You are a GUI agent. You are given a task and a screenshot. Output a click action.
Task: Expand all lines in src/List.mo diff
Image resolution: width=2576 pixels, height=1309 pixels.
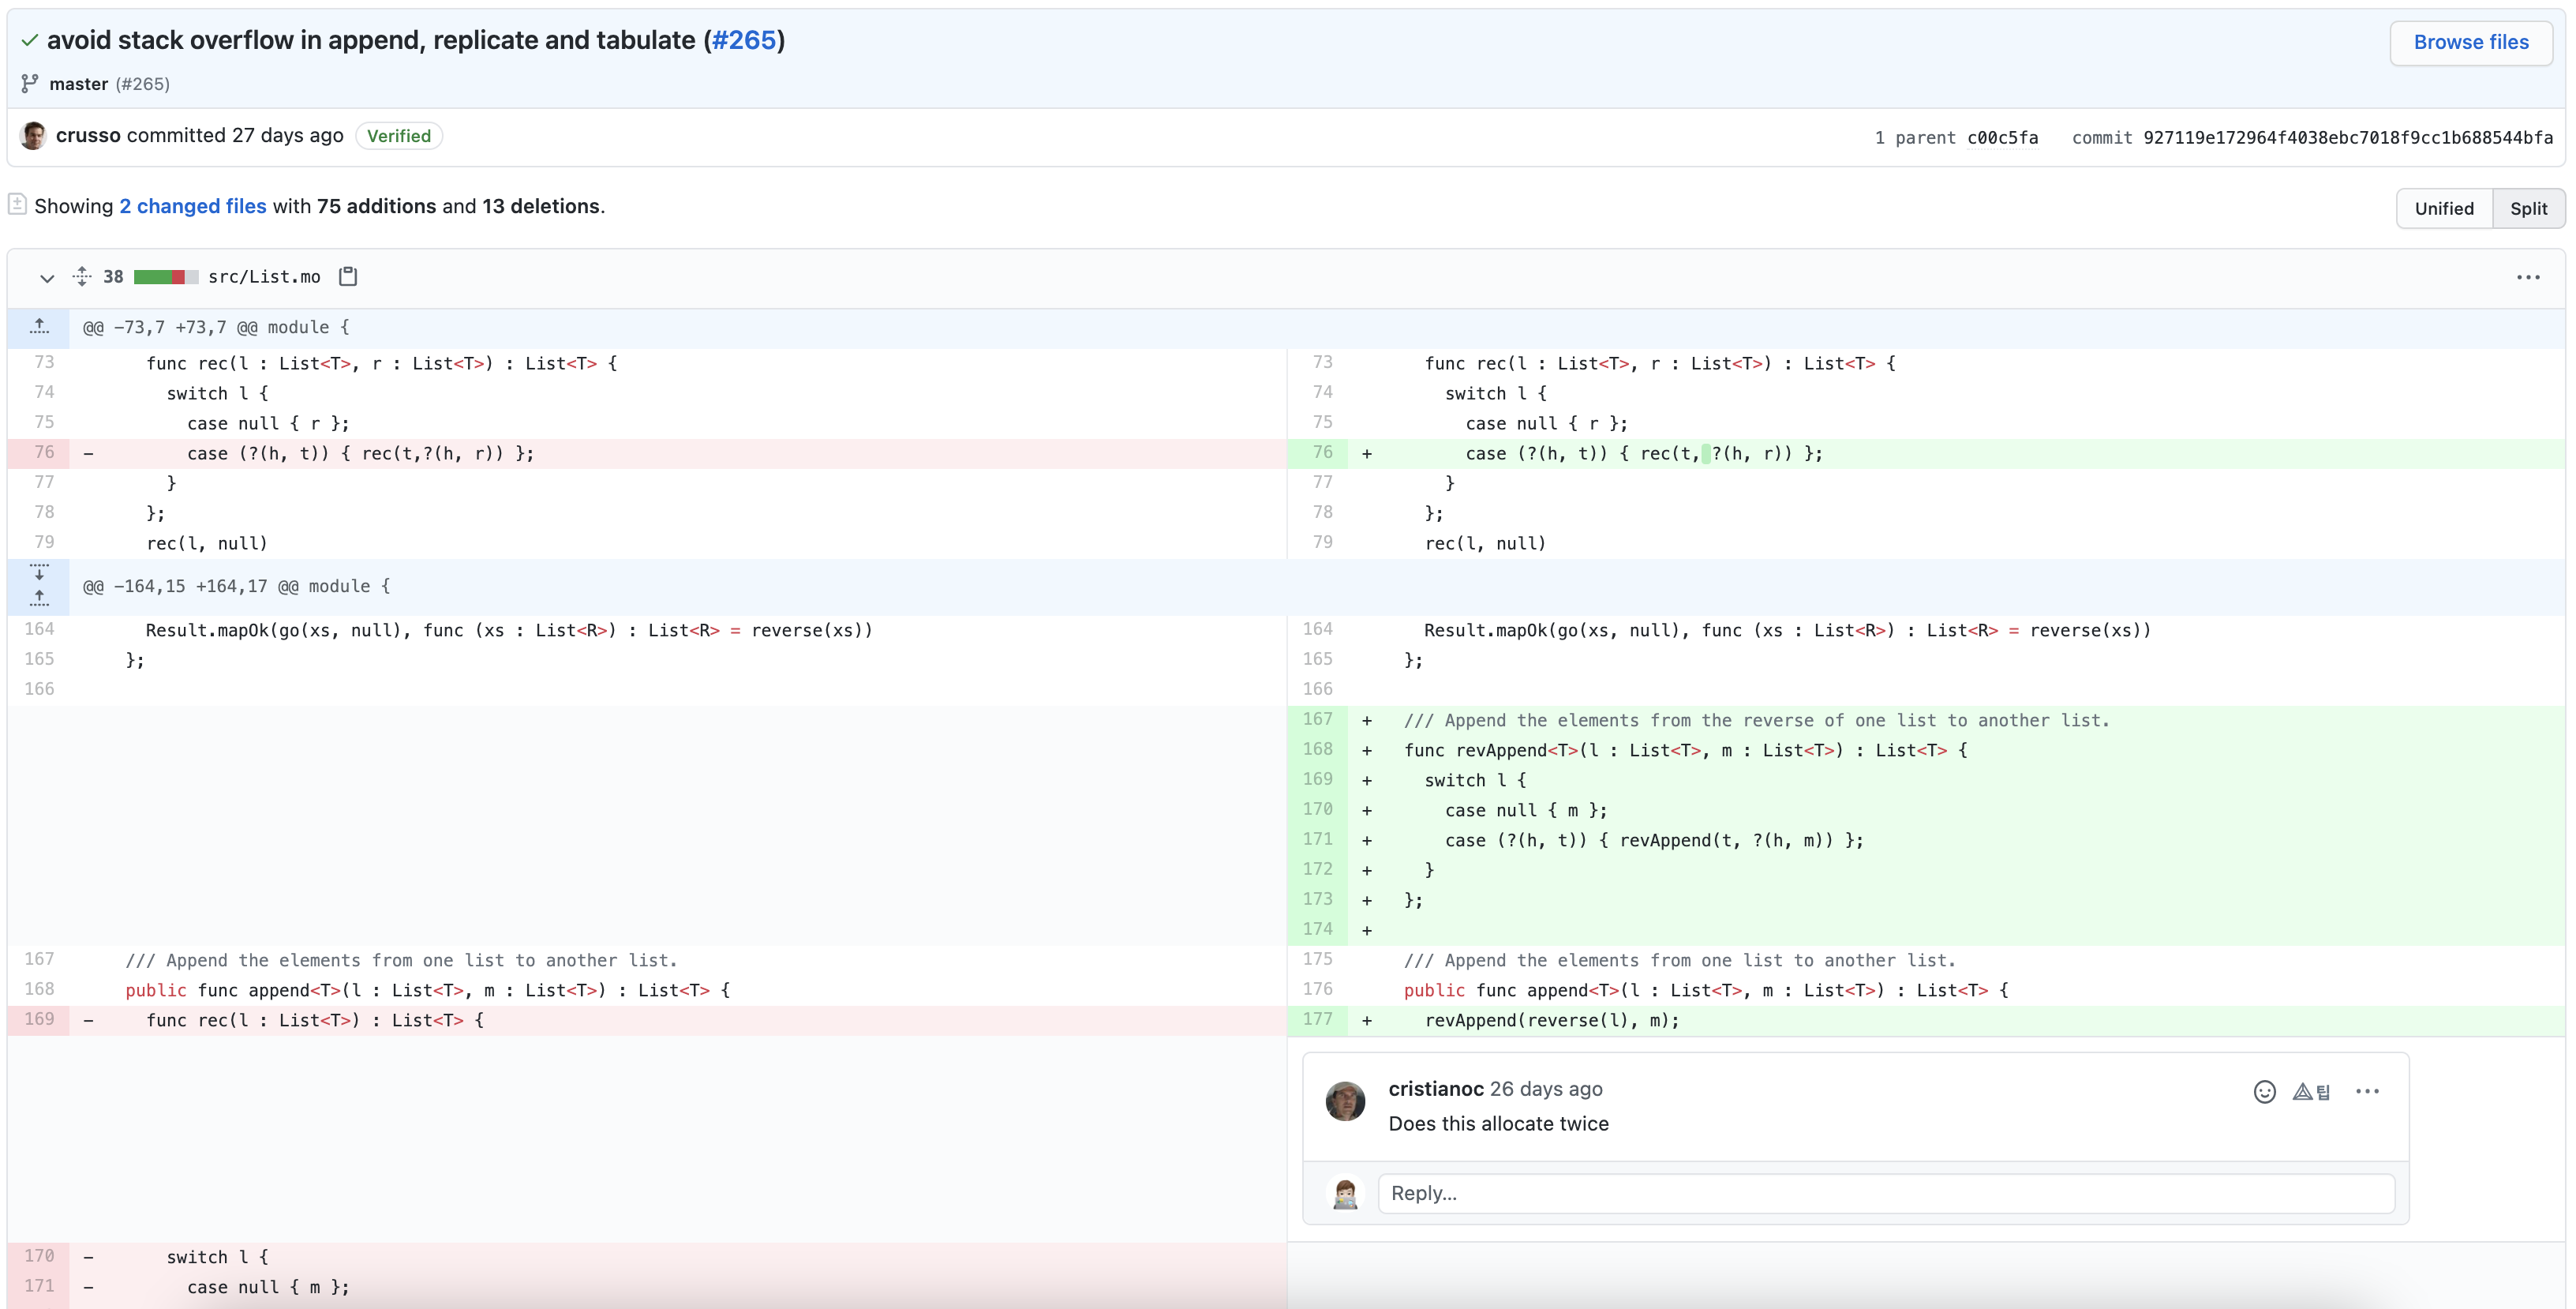82,276
